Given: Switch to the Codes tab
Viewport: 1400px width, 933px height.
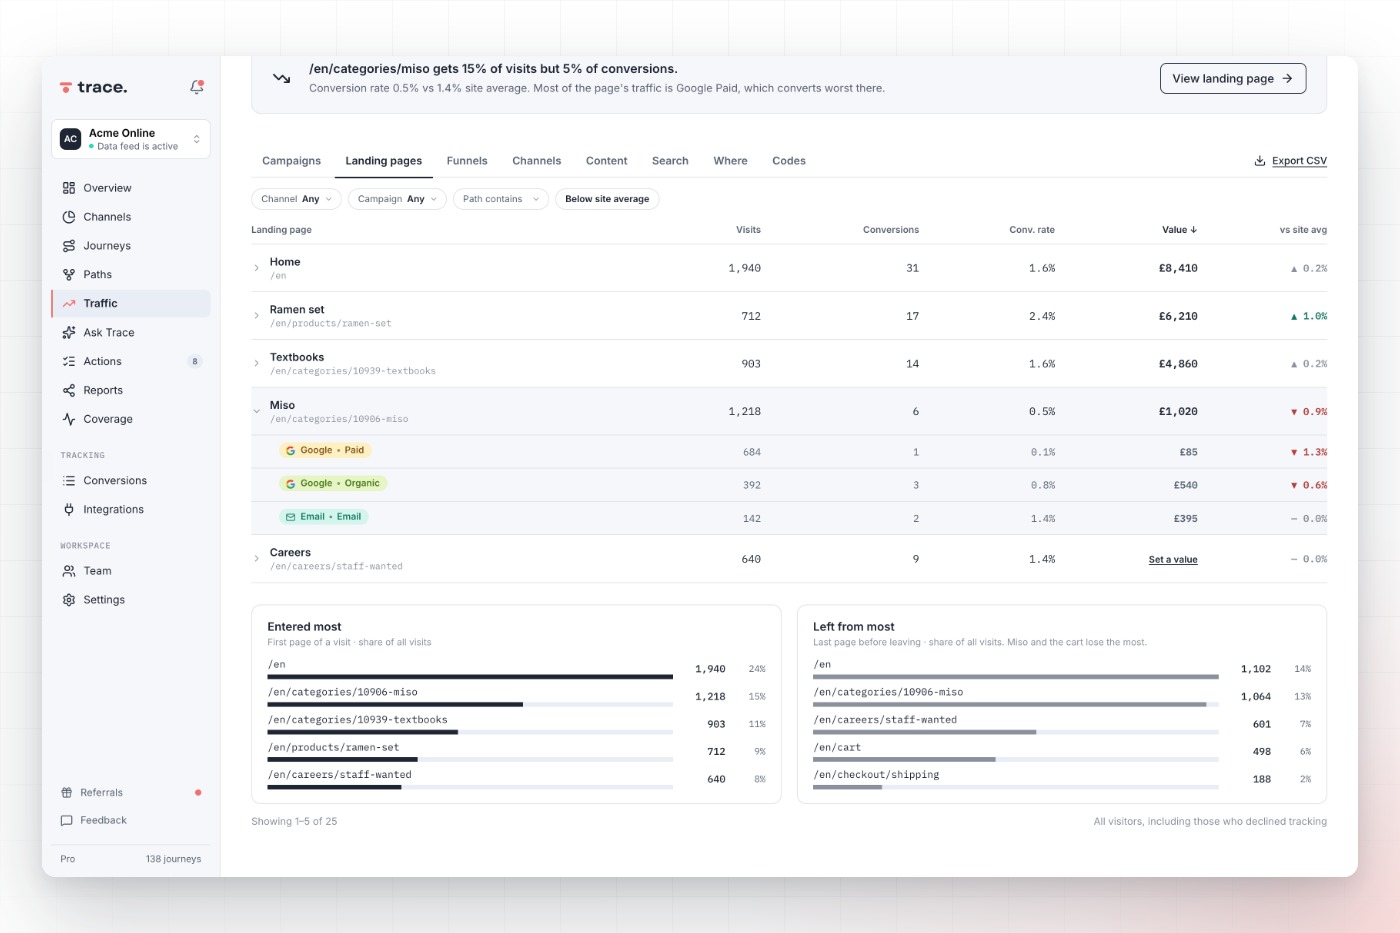Looking at the screenshot, I should click(789, 161).
